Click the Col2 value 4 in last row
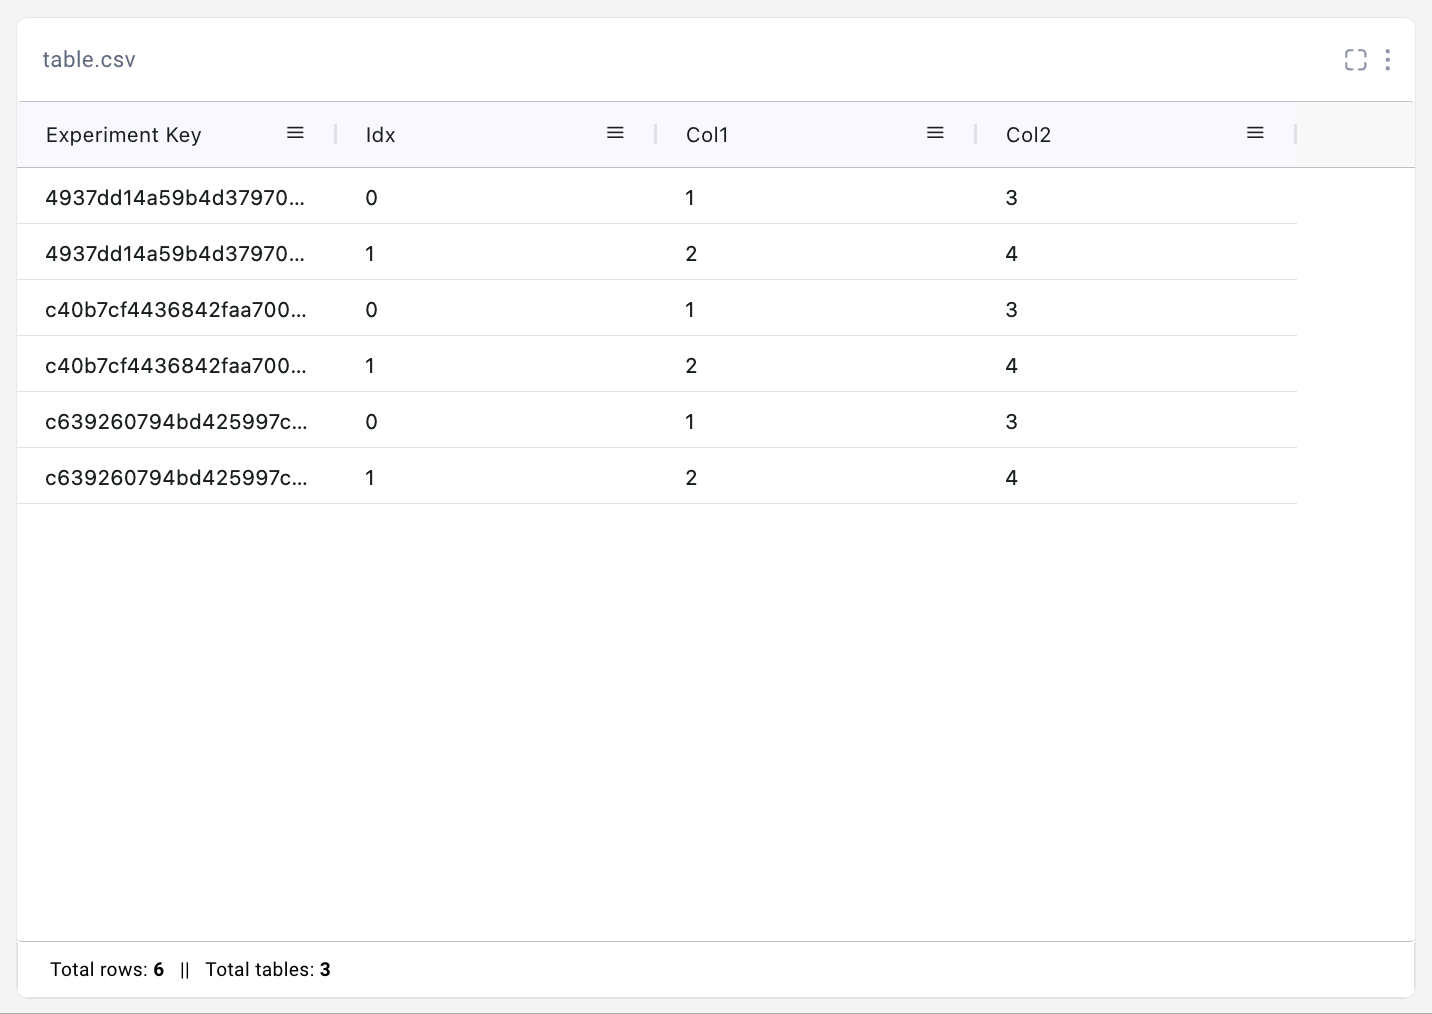This screenshot has height=1014, width=1432. 1011,477
